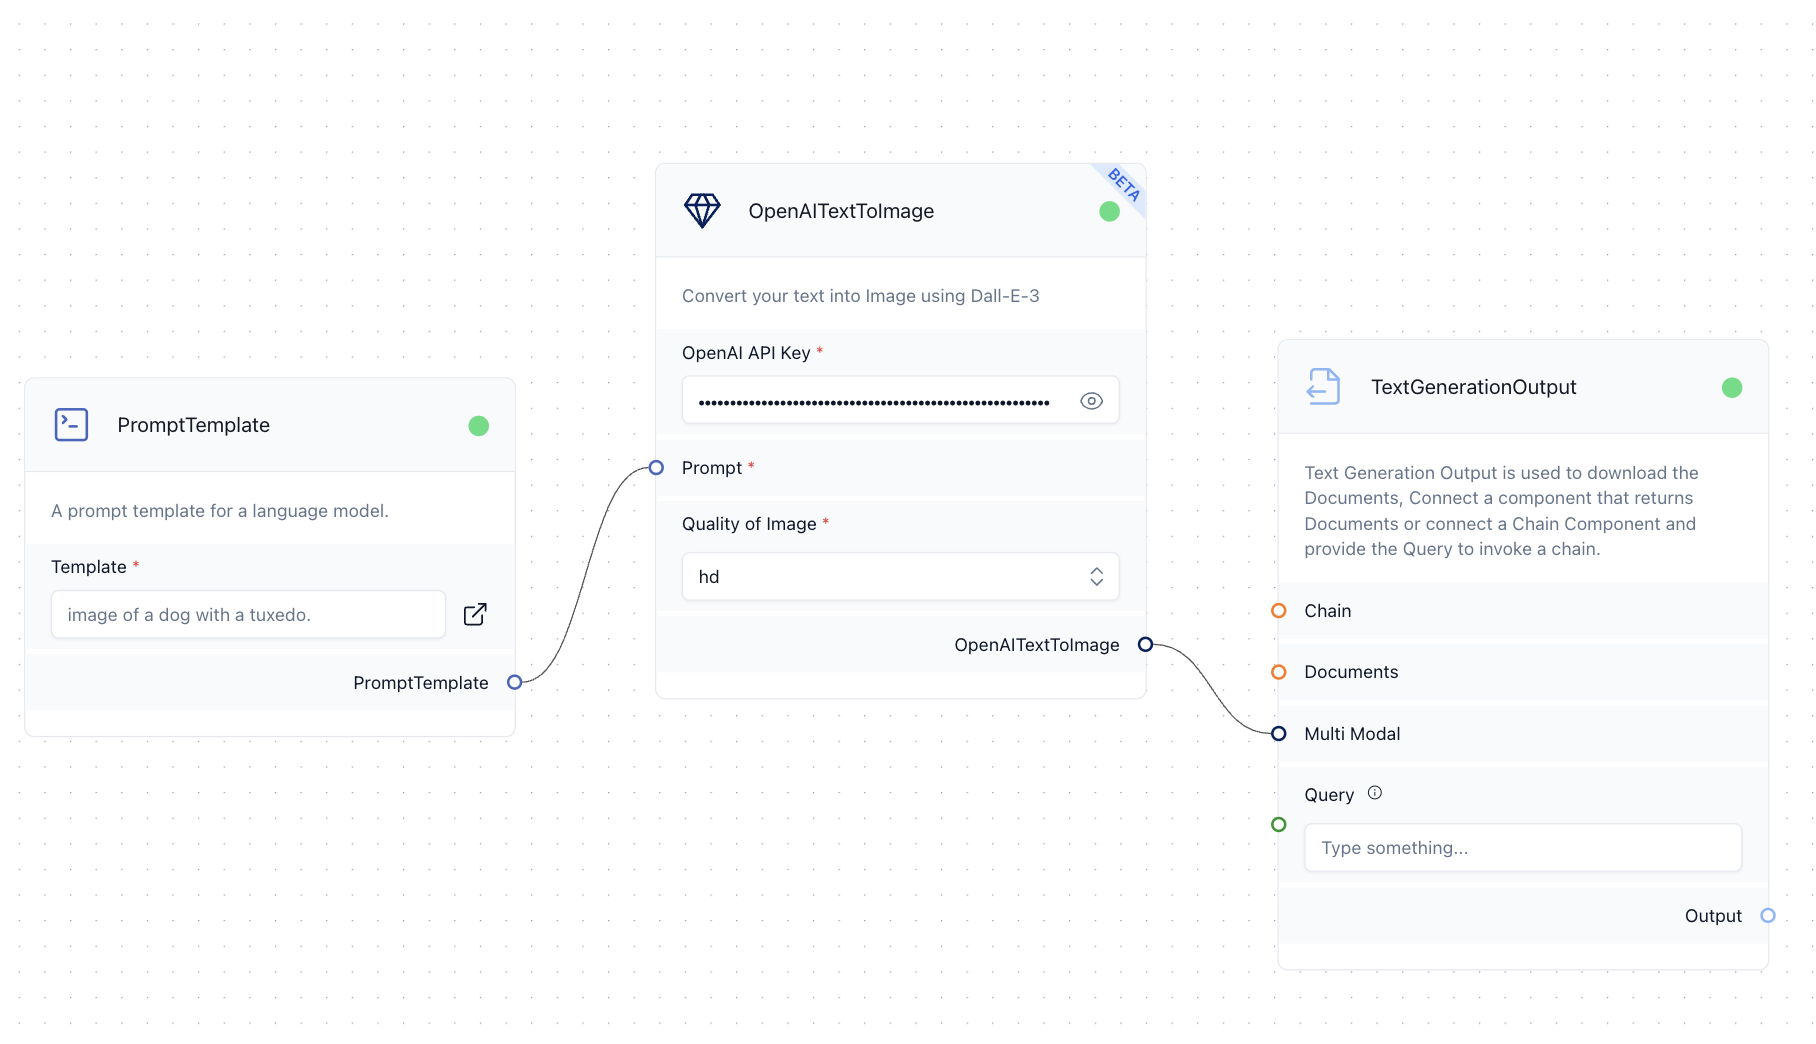Click the Output port of TextGenerationOutput
Screen dimensions: 1816x1044
pyautogui.click(x=1768, y=915)
